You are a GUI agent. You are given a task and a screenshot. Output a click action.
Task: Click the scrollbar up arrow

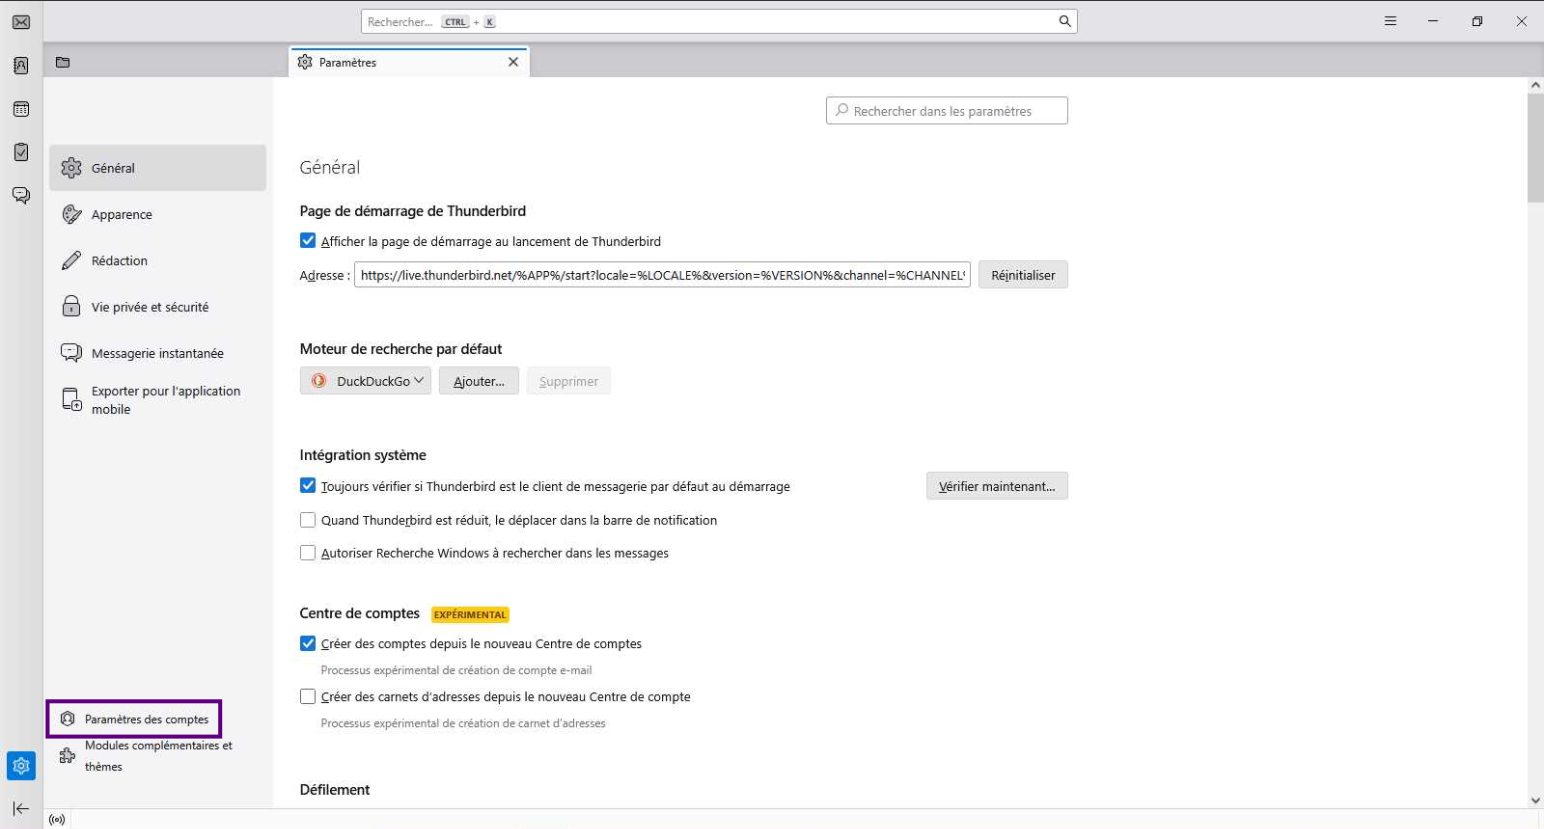[x=1535, y=86]
